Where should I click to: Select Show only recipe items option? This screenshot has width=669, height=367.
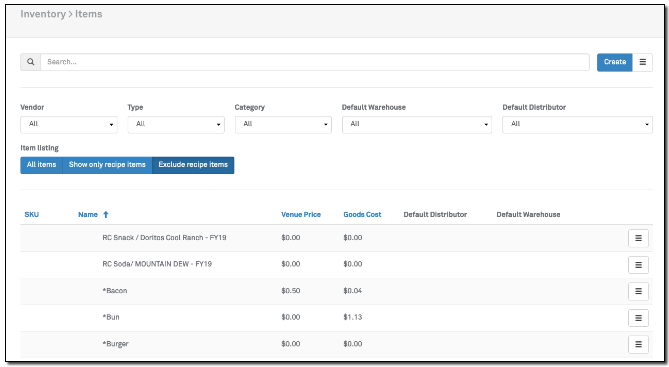pyautogui.click(x=107, y=165)
